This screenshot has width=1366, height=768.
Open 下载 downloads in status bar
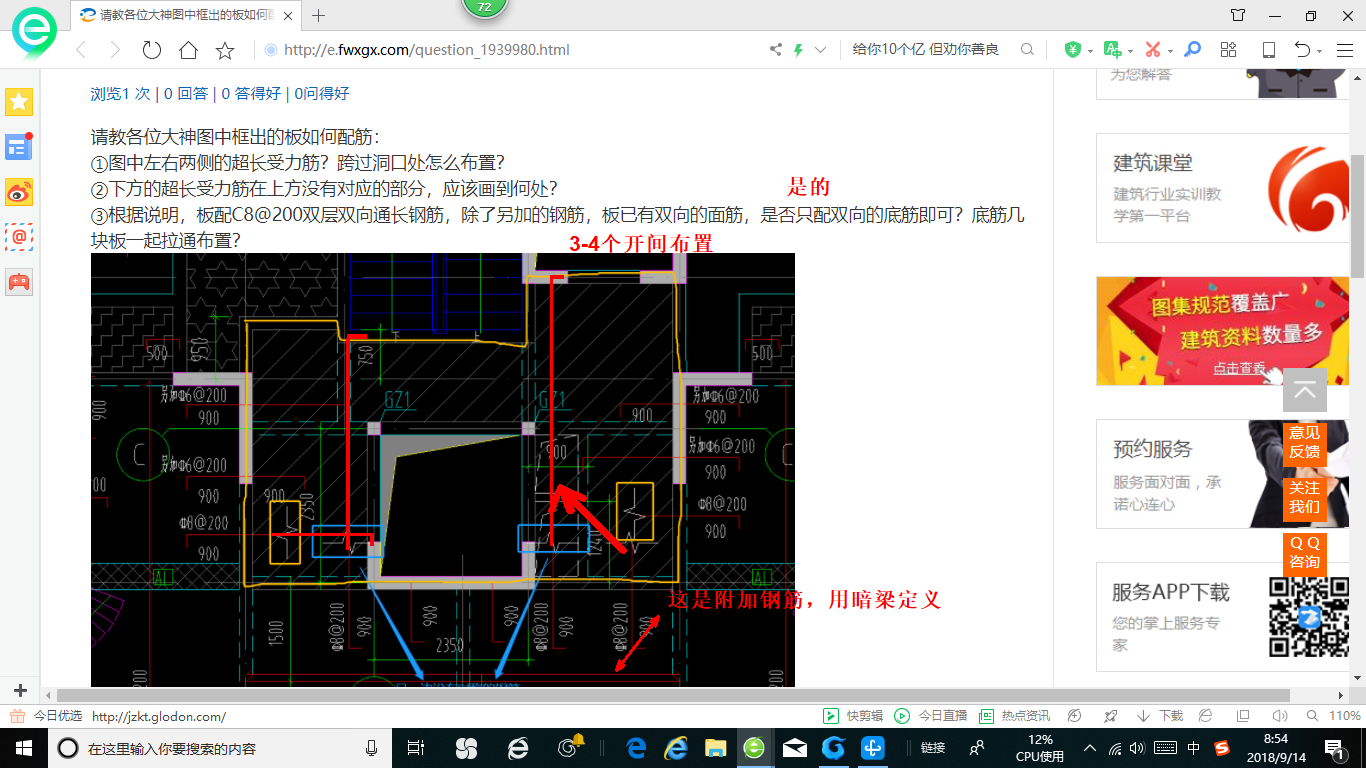click(x=1160, y=716)
